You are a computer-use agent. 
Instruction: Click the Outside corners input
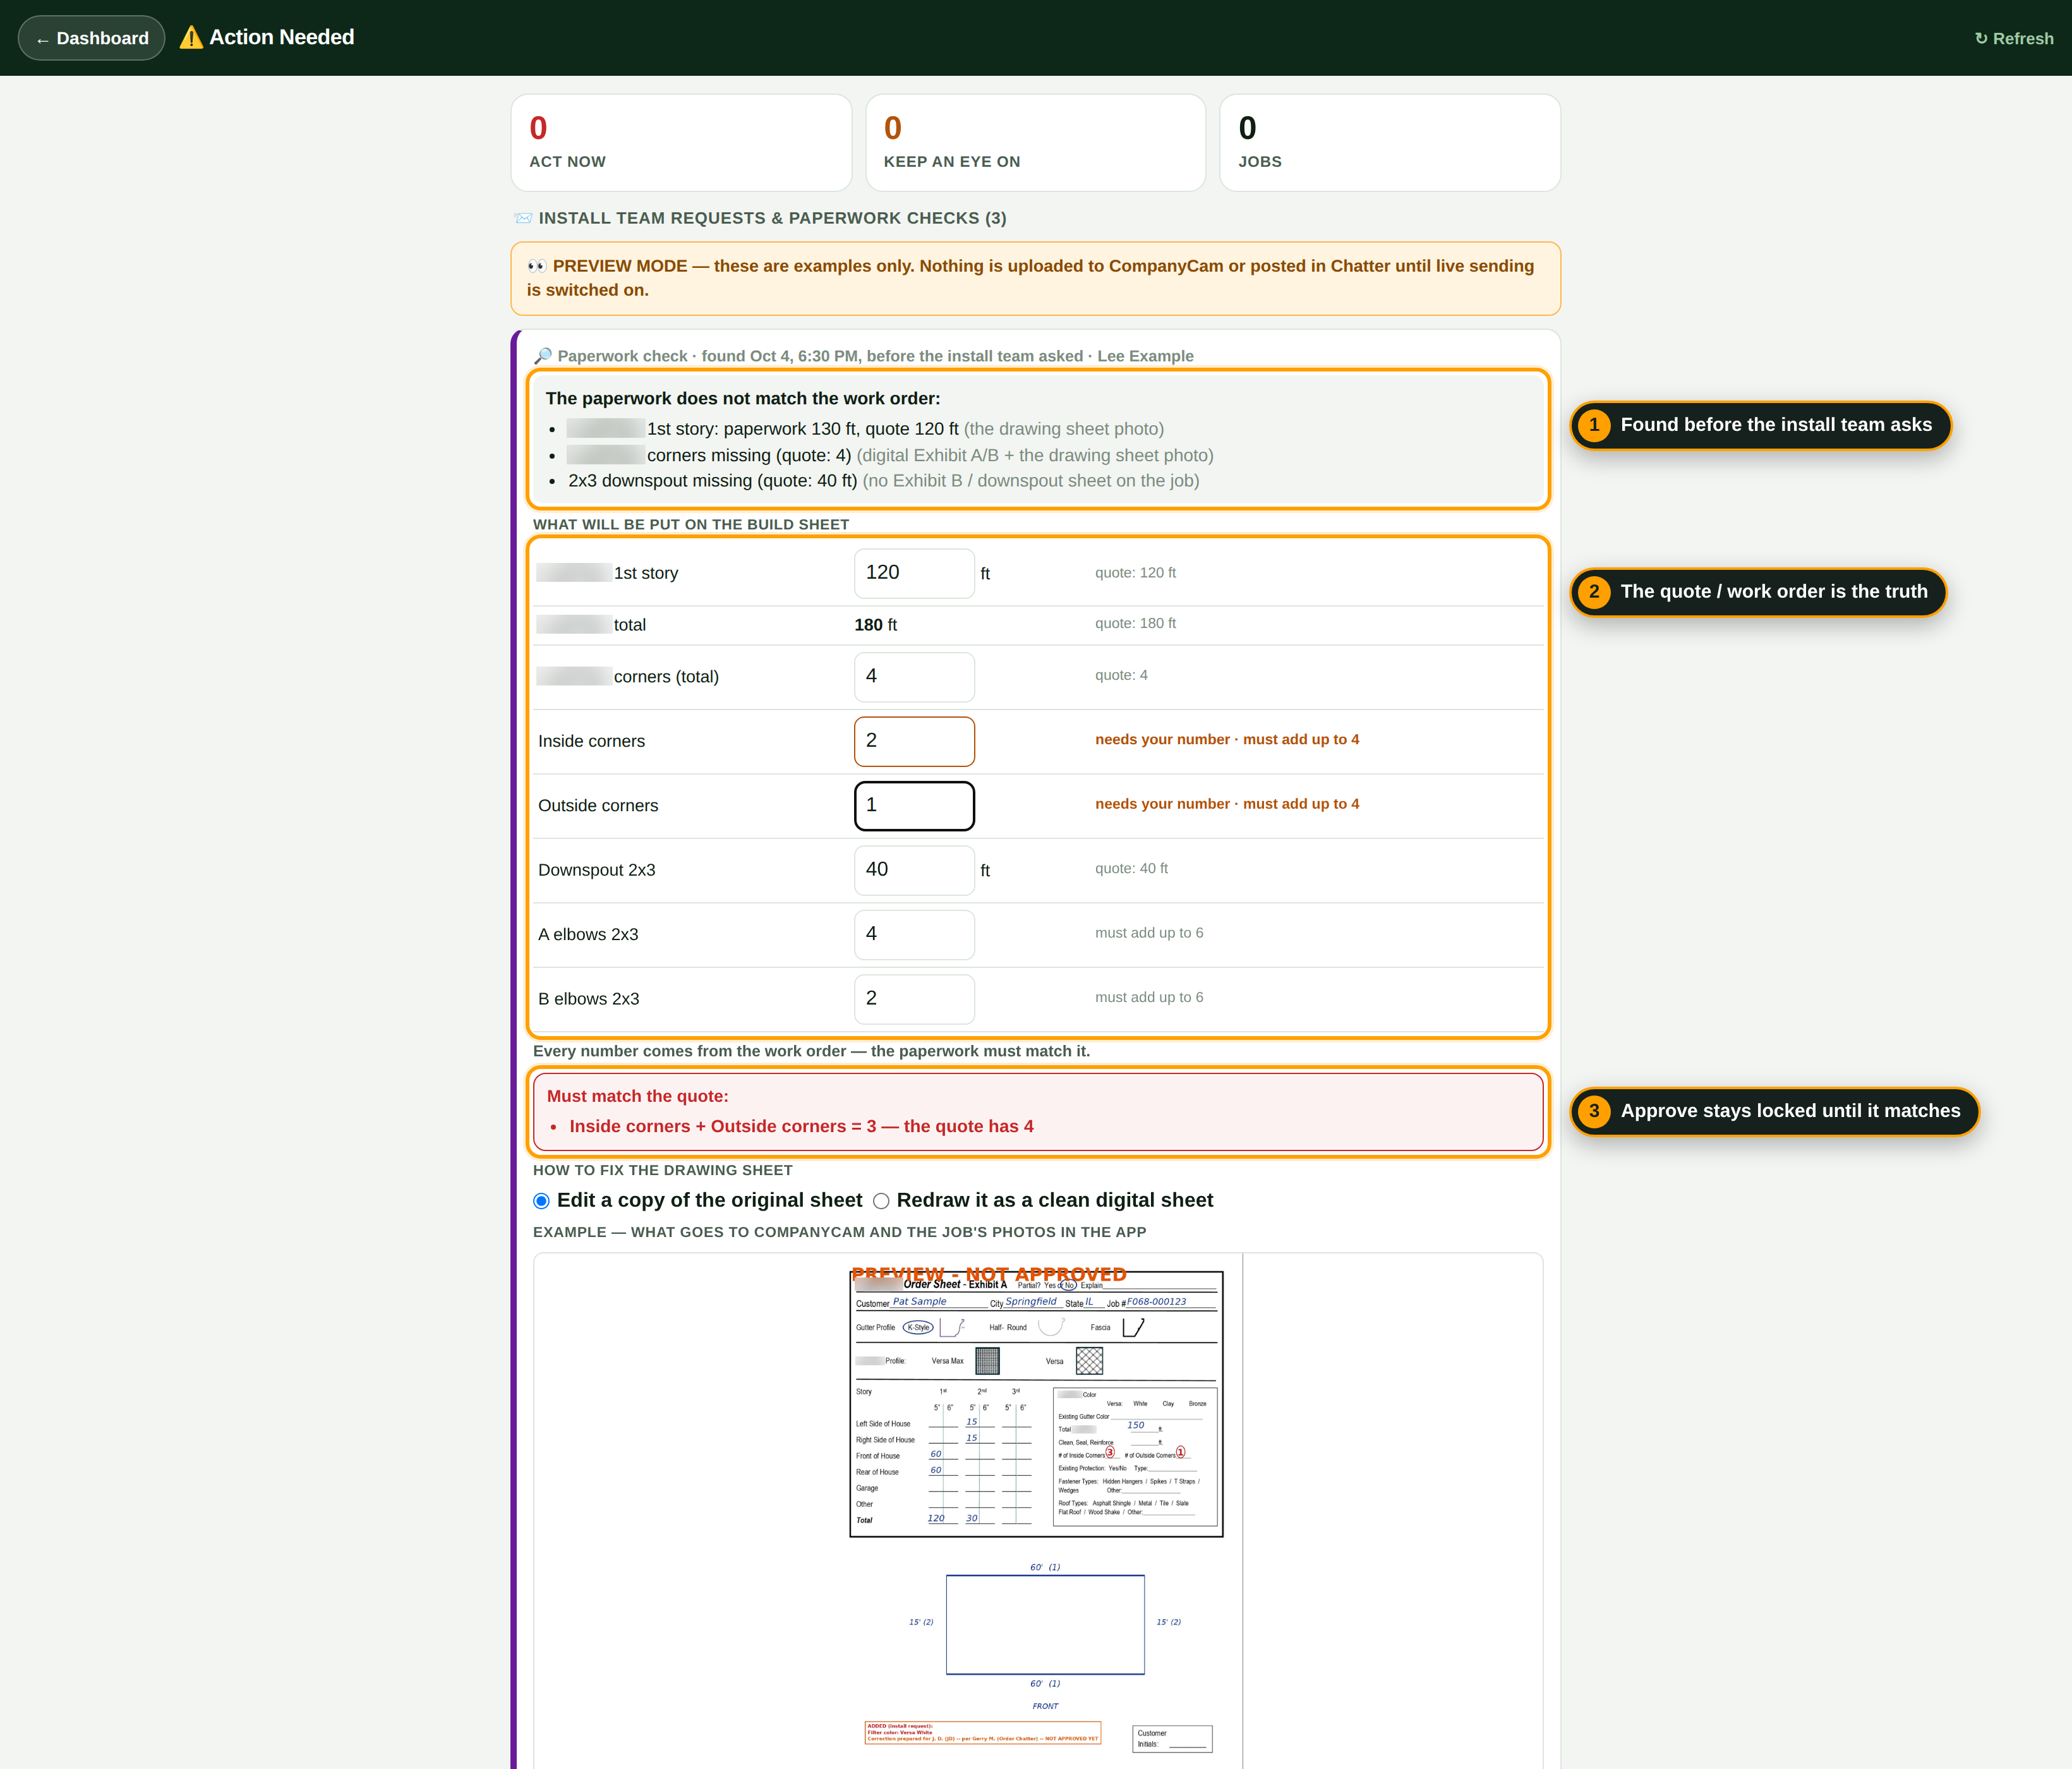tap(914, 806)
